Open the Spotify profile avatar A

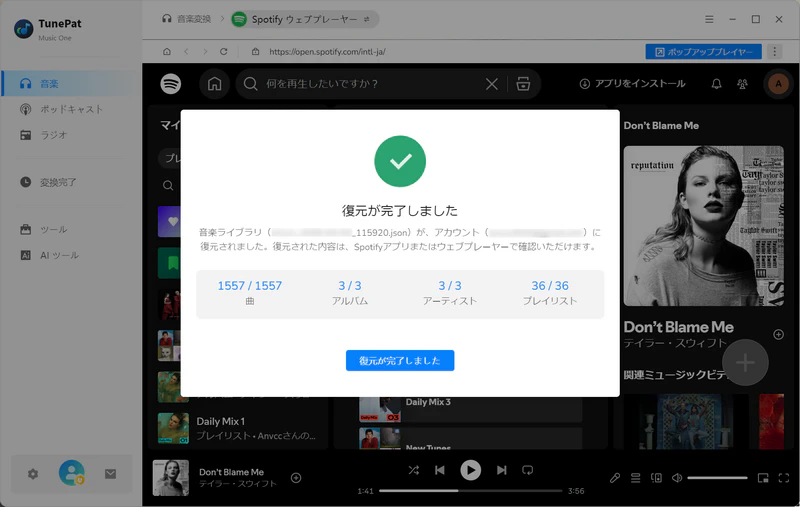(778, 84)
